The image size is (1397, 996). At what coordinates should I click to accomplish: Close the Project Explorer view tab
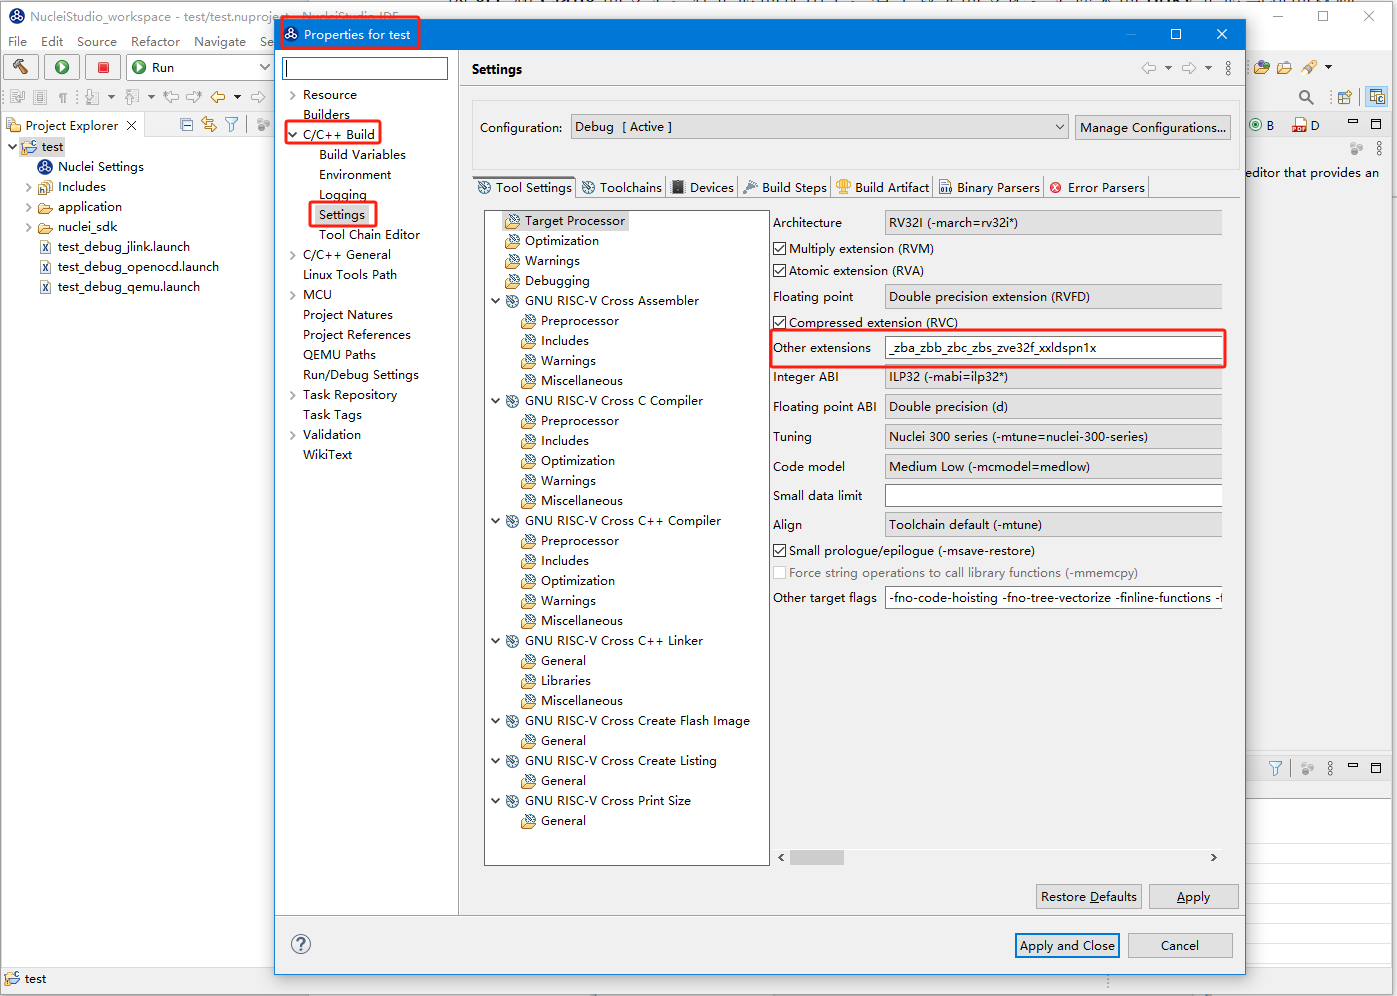tap(132, 125)
